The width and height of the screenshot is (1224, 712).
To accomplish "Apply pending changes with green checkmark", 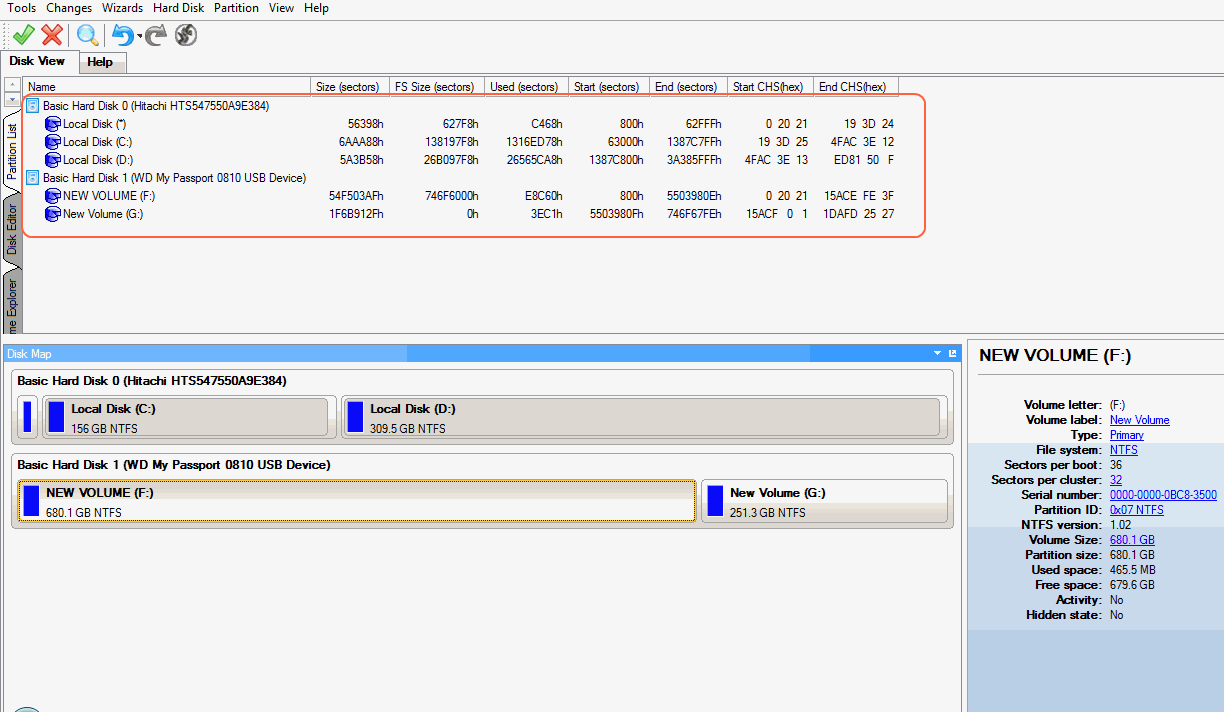I will (23, 36).
